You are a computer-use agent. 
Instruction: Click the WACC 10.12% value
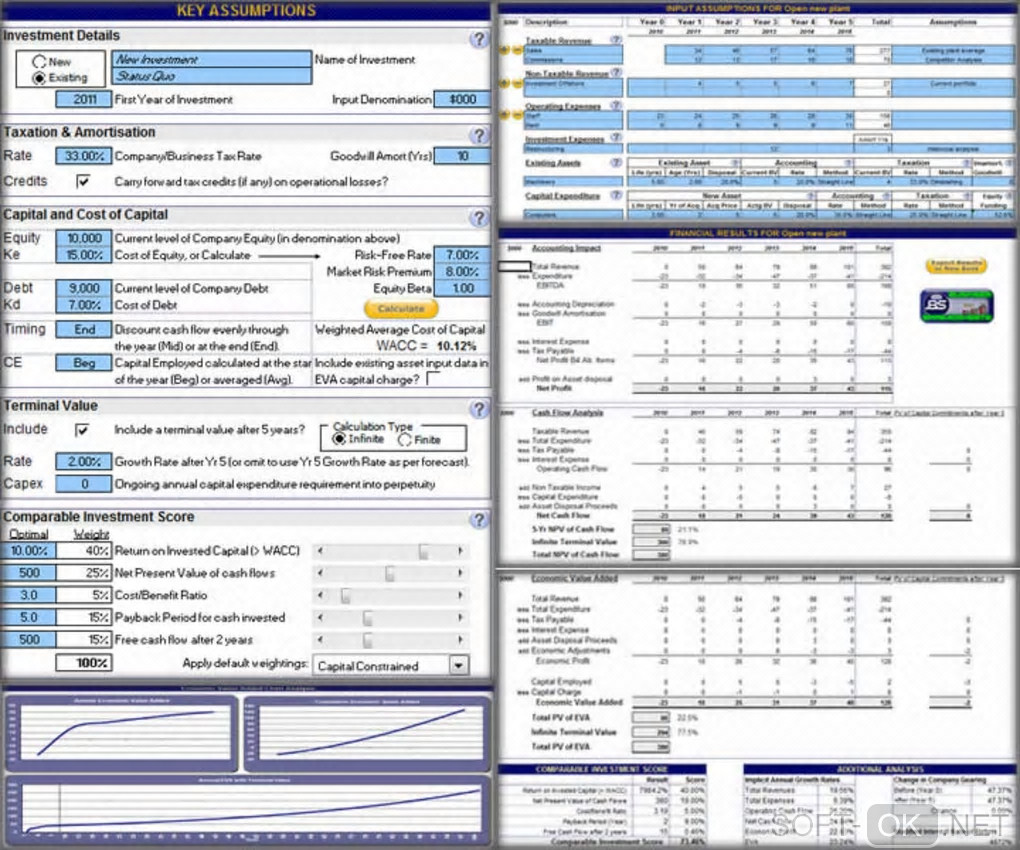456,346
